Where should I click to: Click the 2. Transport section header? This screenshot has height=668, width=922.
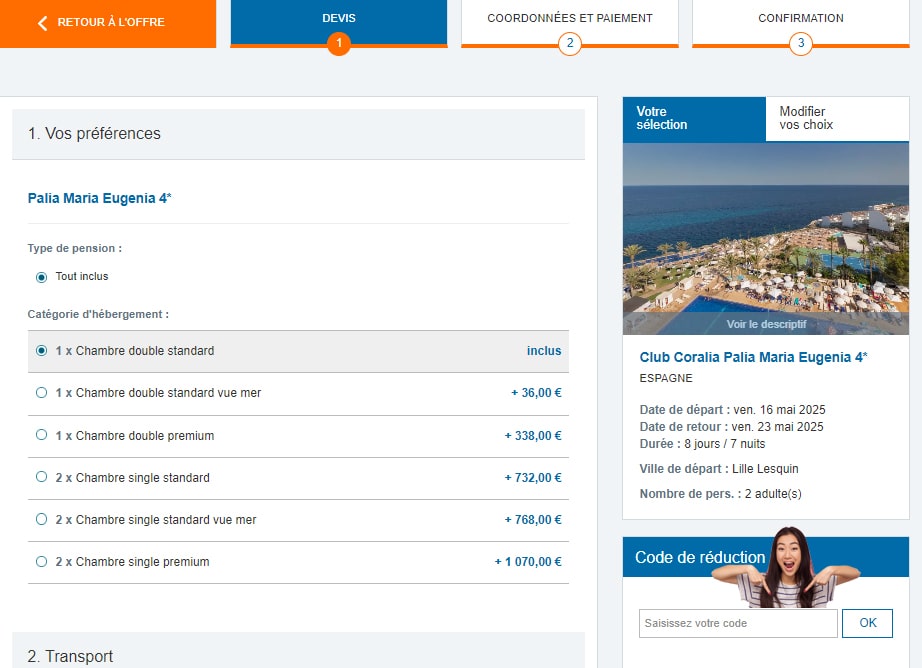click(x=299, y=650)
